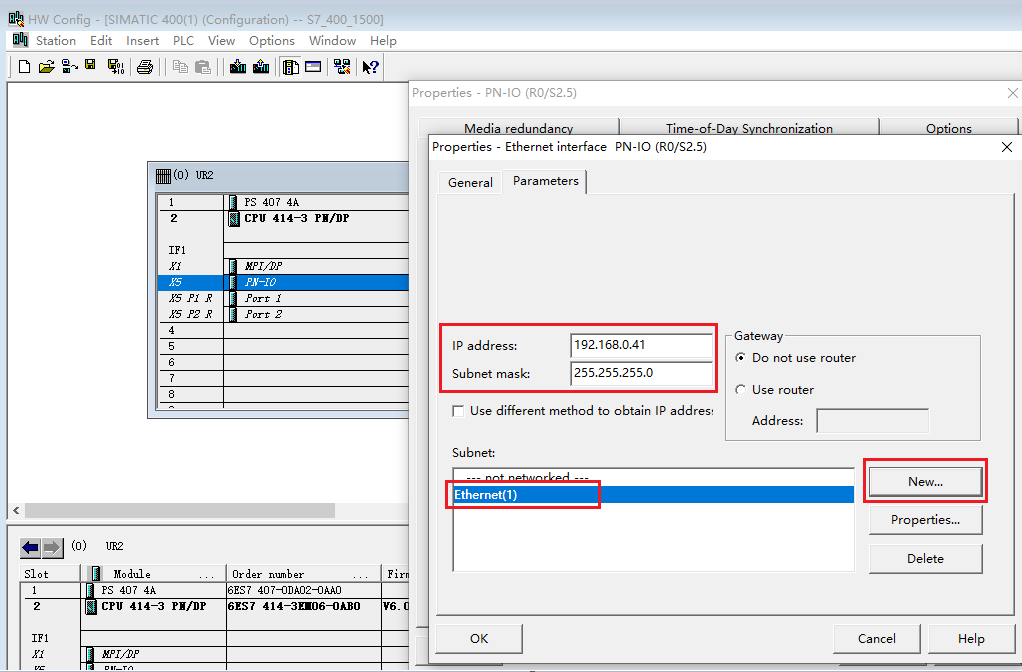Click the New... subnet button
Screen dimensions: 1022x672
point(926,482)
